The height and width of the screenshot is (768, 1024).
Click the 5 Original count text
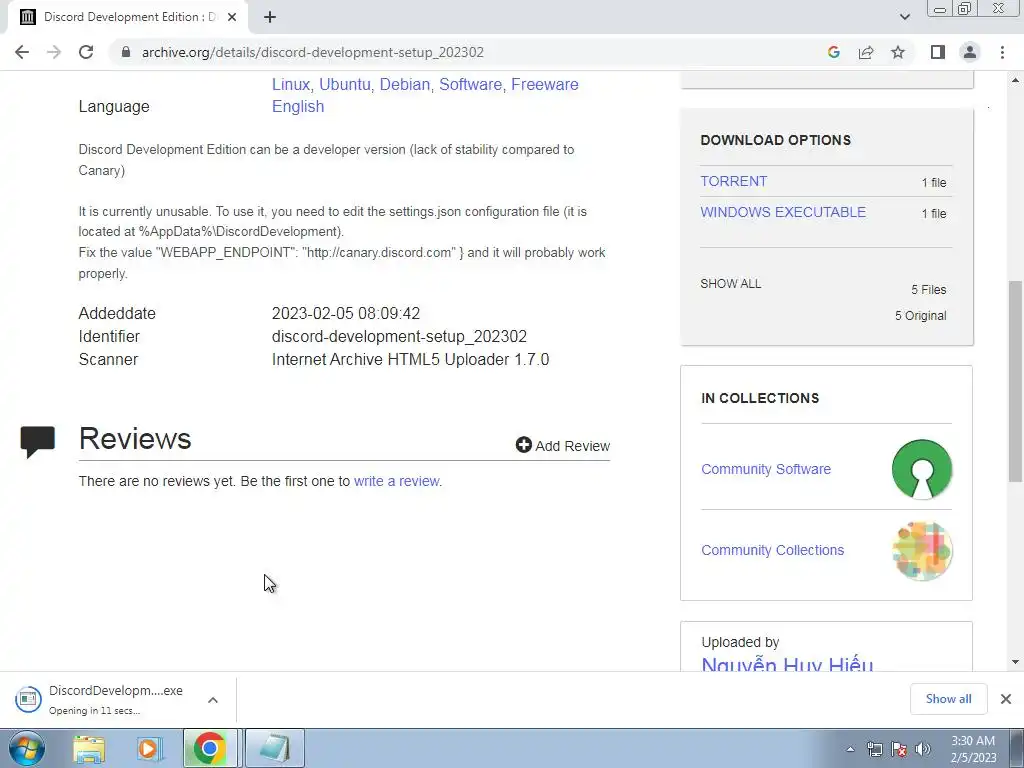[x=920, y=315]
